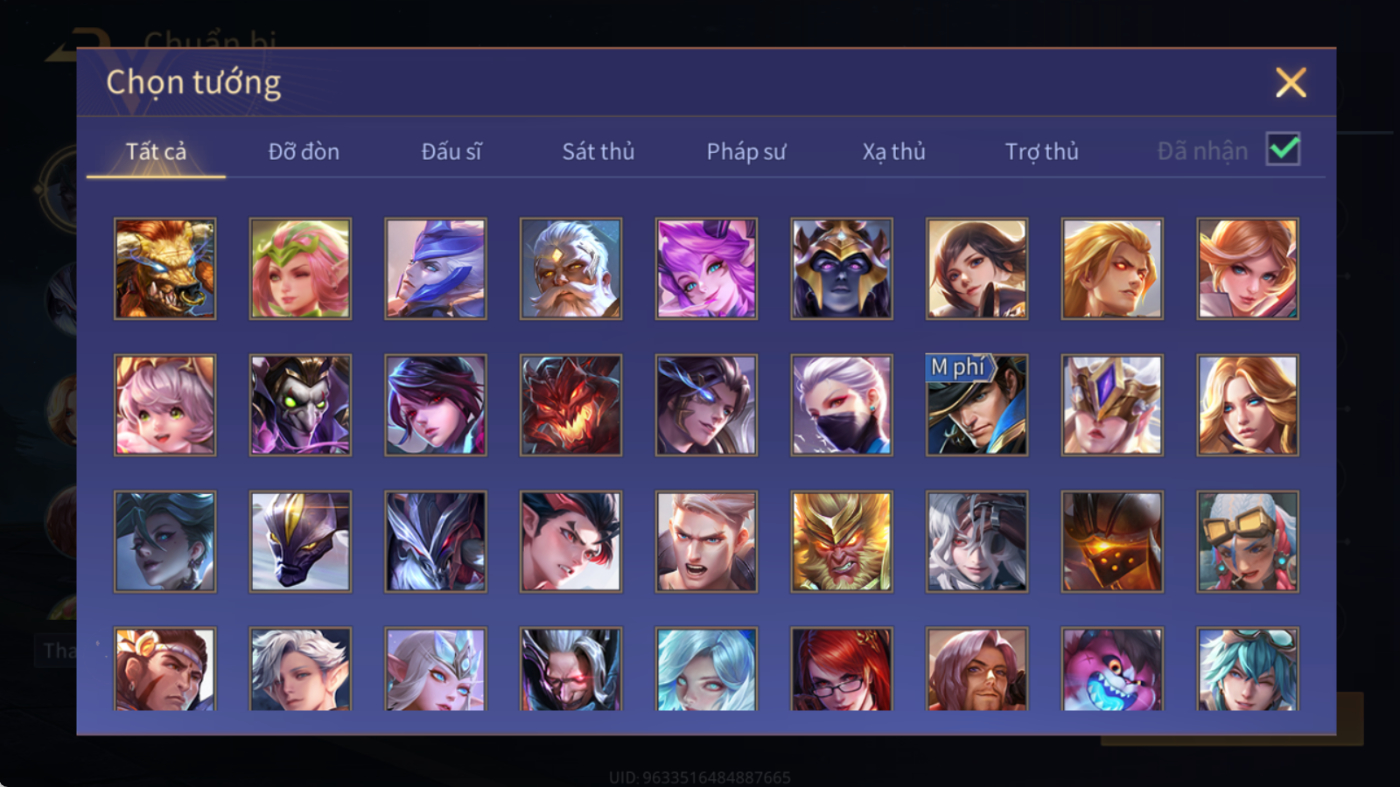Choose the red-haired woman with glasses

click(842, 669)
